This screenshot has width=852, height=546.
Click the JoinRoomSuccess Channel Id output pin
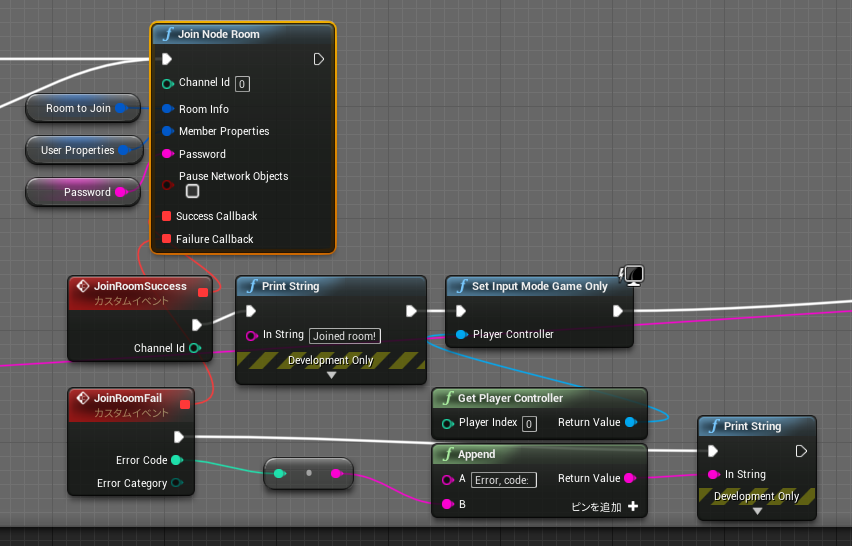tap(195, 348)
